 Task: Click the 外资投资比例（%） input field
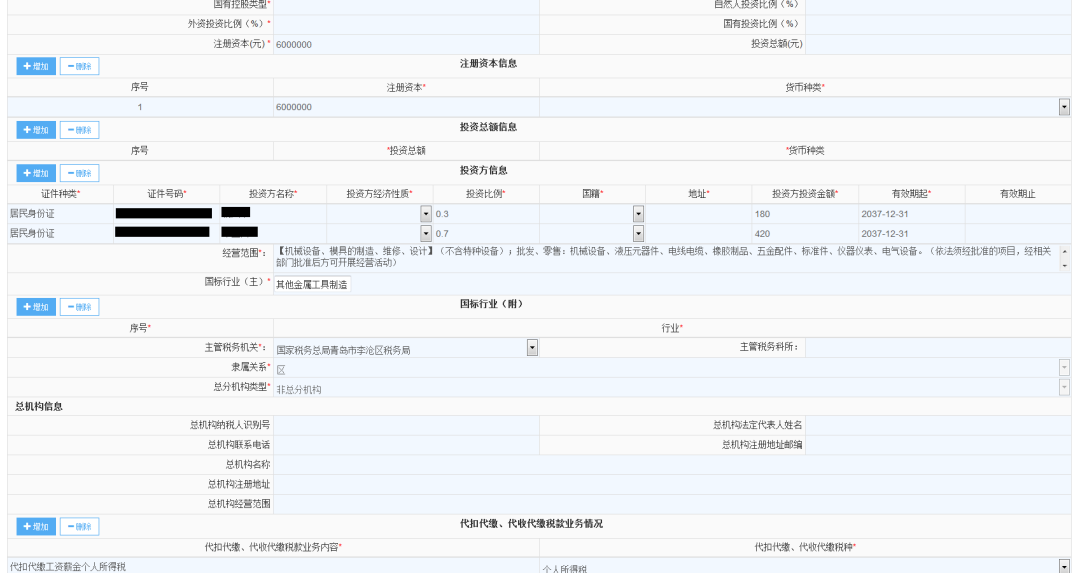[x=406, y=24]
